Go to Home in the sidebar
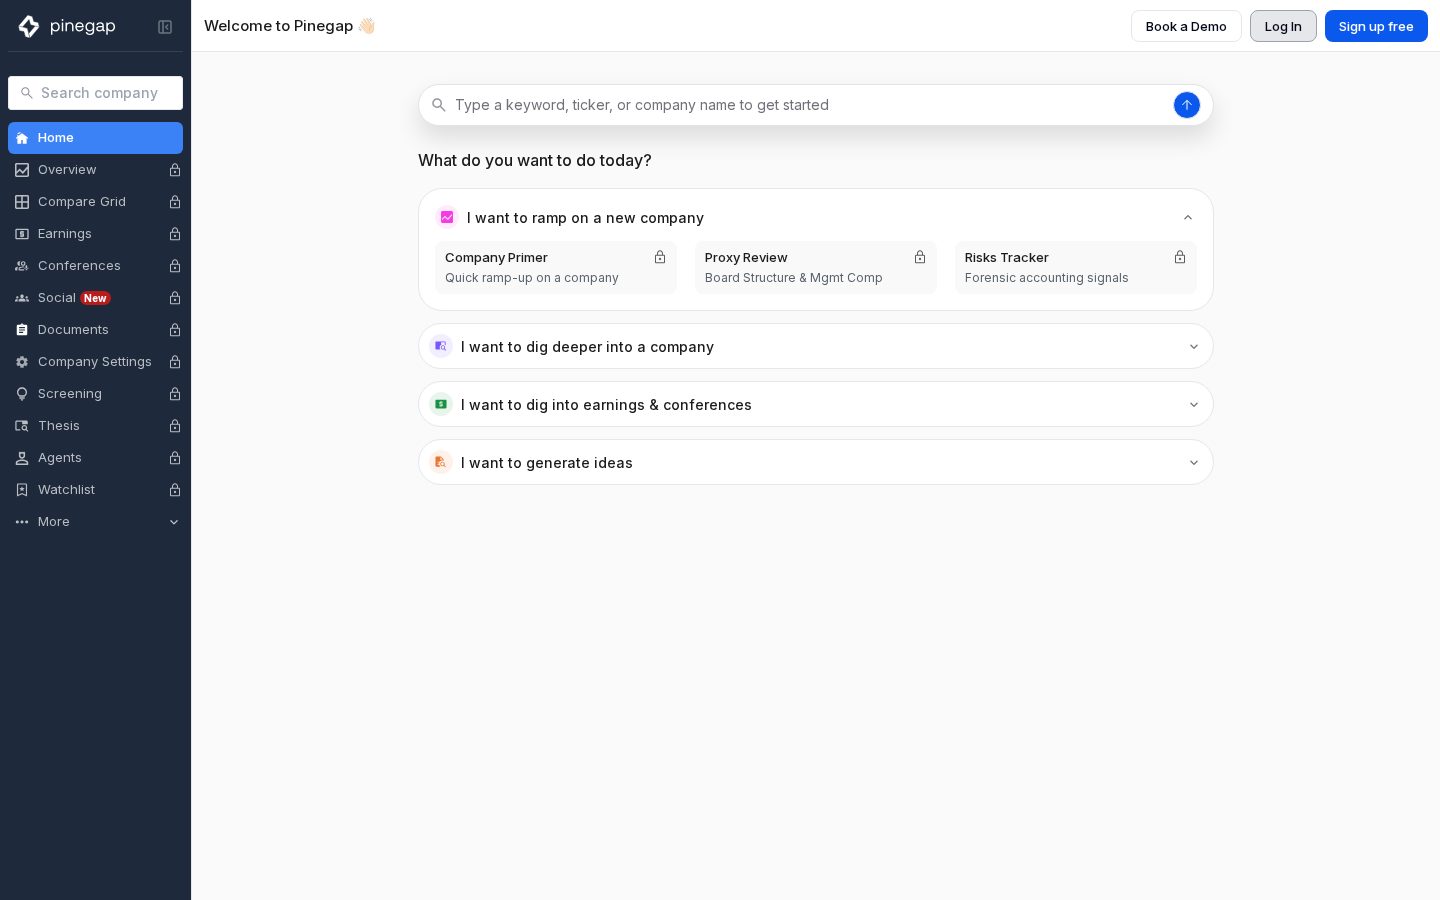 95,138
